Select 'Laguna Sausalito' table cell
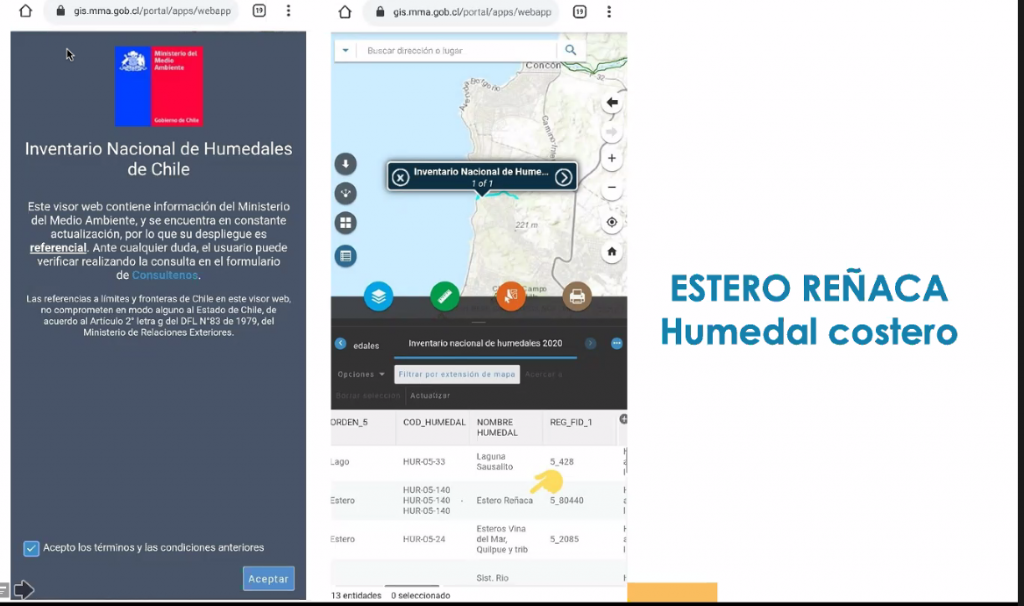This screenshot has width=1024, height=606. click(x=494, y=462)
